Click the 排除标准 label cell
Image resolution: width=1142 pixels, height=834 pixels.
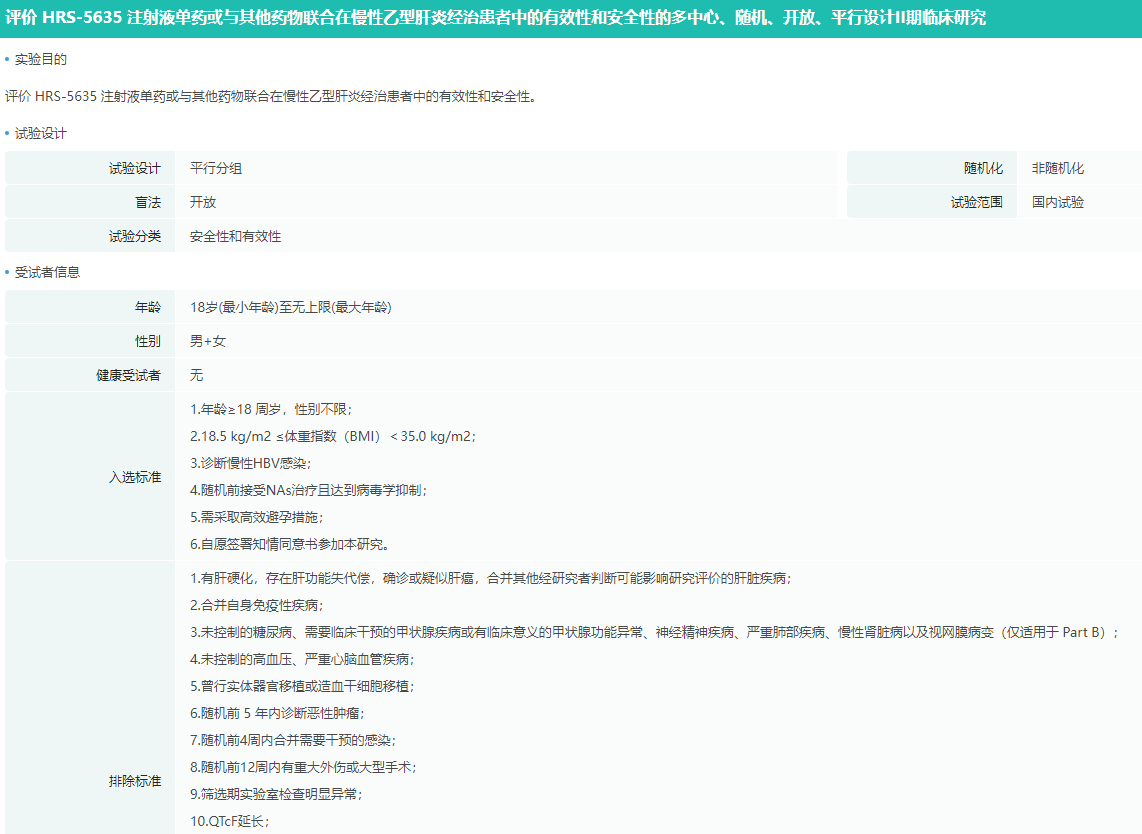click(x=135, y=780)
